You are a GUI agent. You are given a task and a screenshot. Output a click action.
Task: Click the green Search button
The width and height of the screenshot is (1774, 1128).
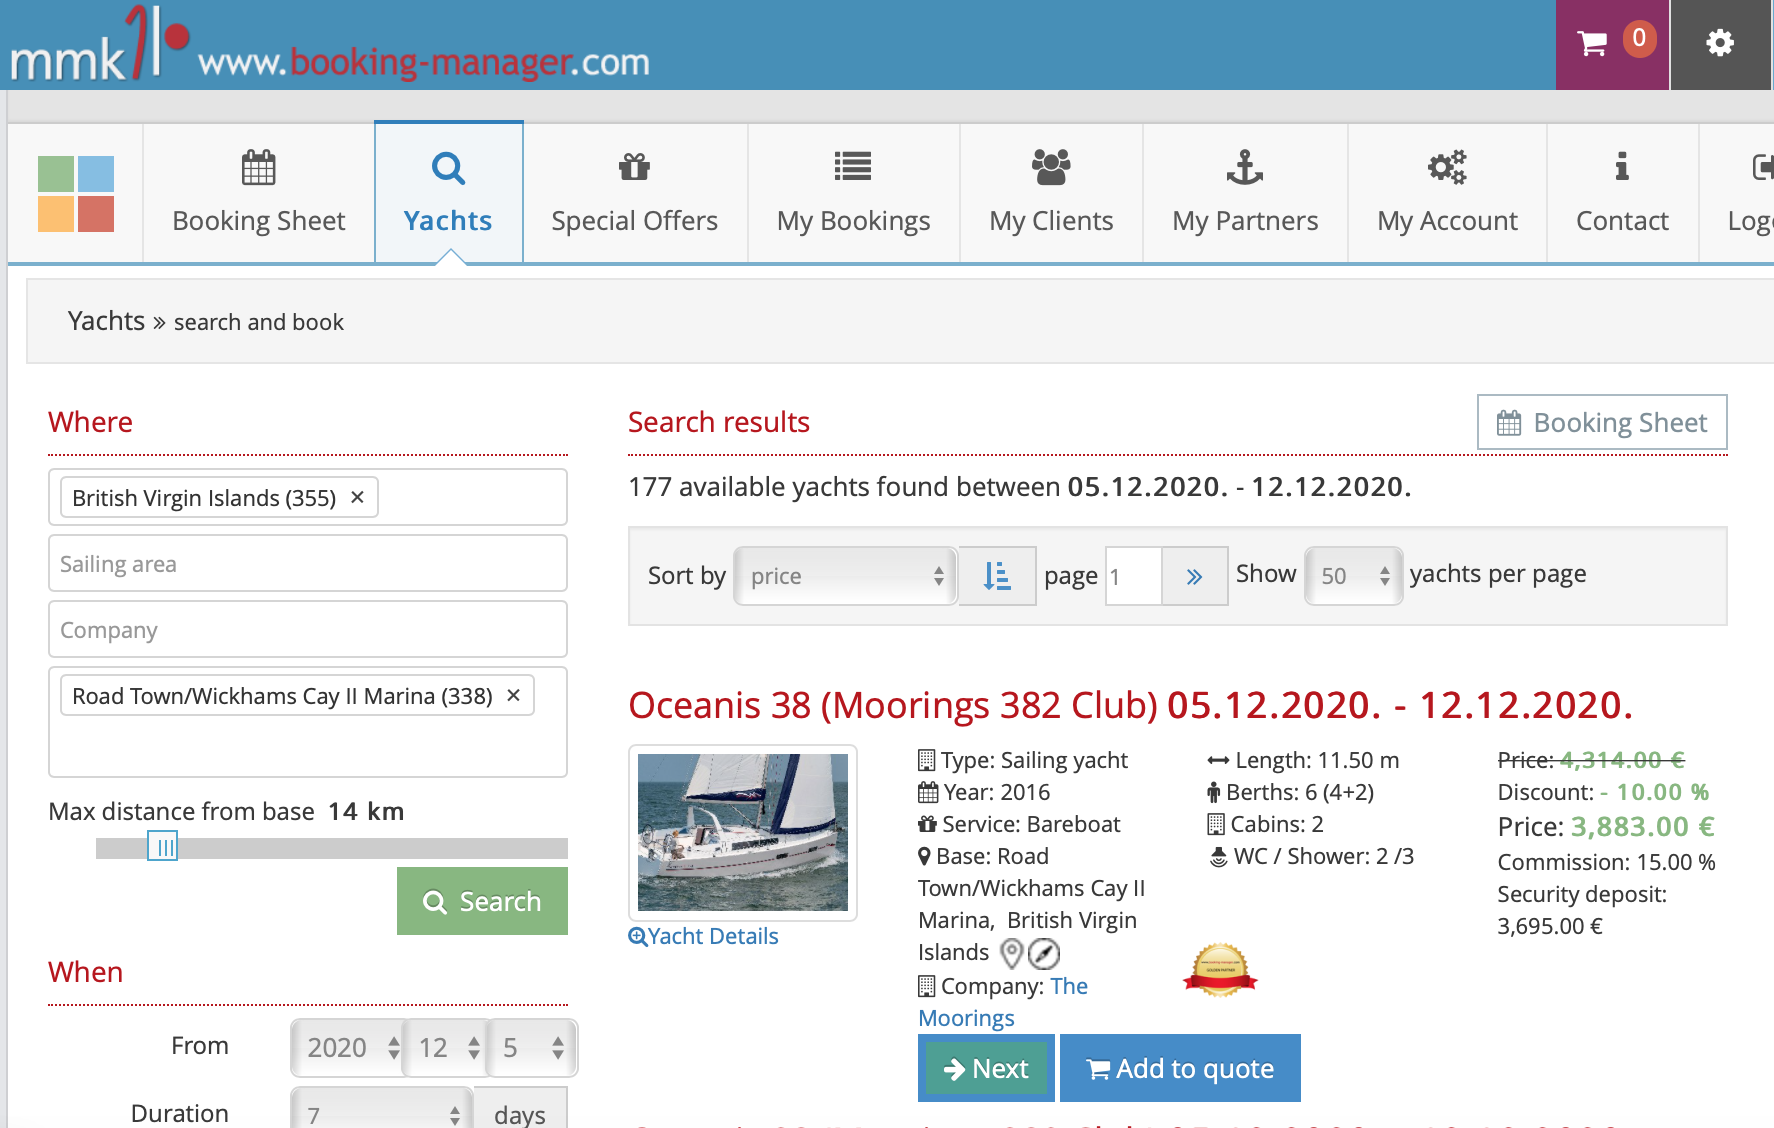482,901
